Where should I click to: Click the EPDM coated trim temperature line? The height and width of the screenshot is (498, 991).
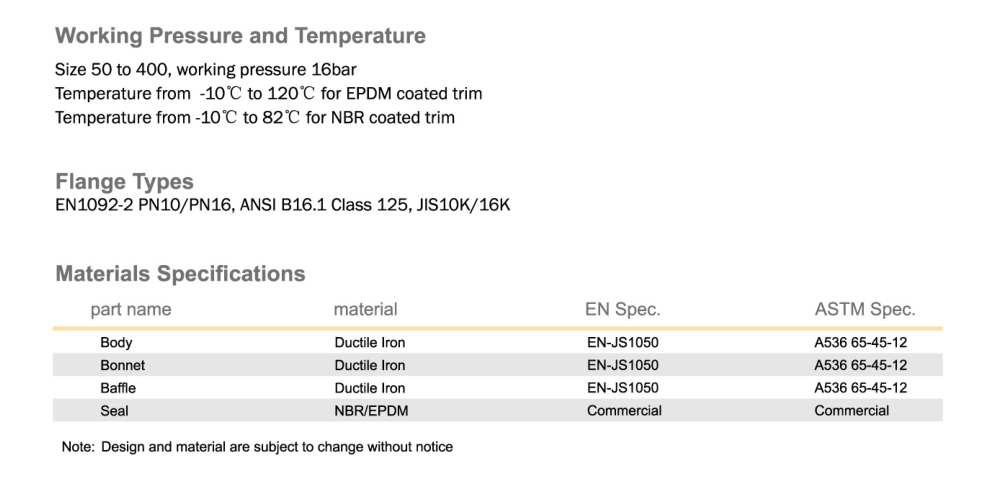[x=268, y=94]
